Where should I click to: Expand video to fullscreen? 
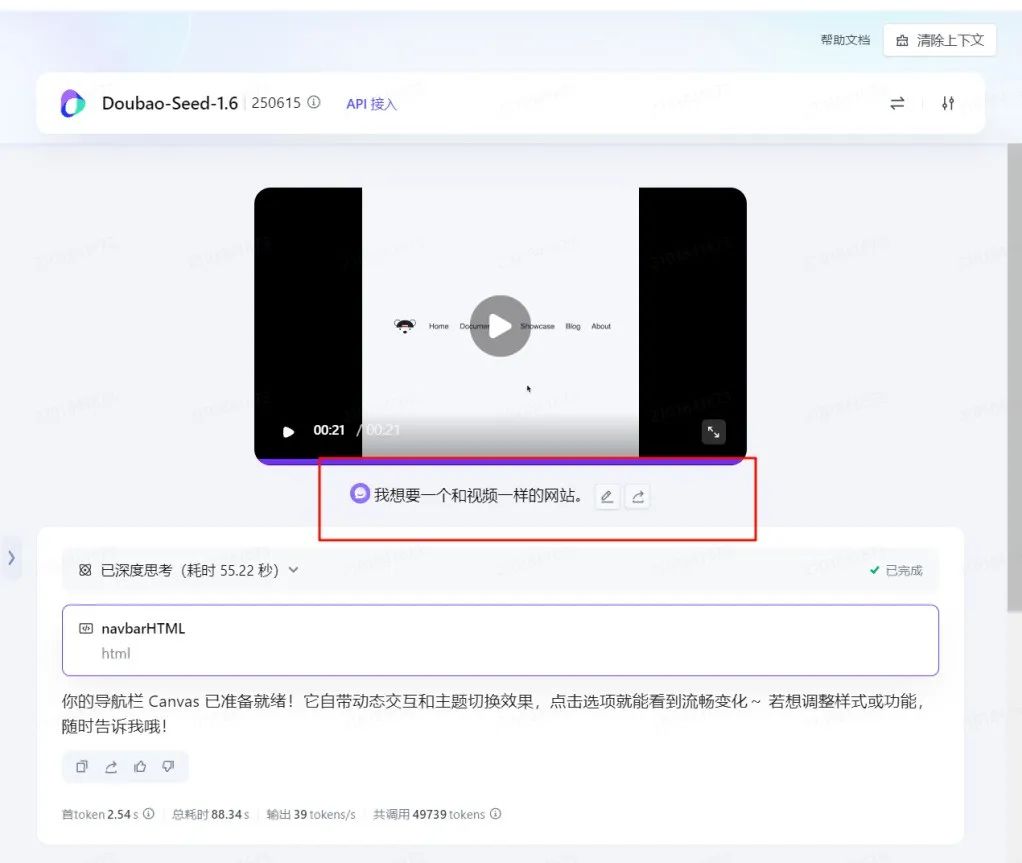click(x=713, y=432)
